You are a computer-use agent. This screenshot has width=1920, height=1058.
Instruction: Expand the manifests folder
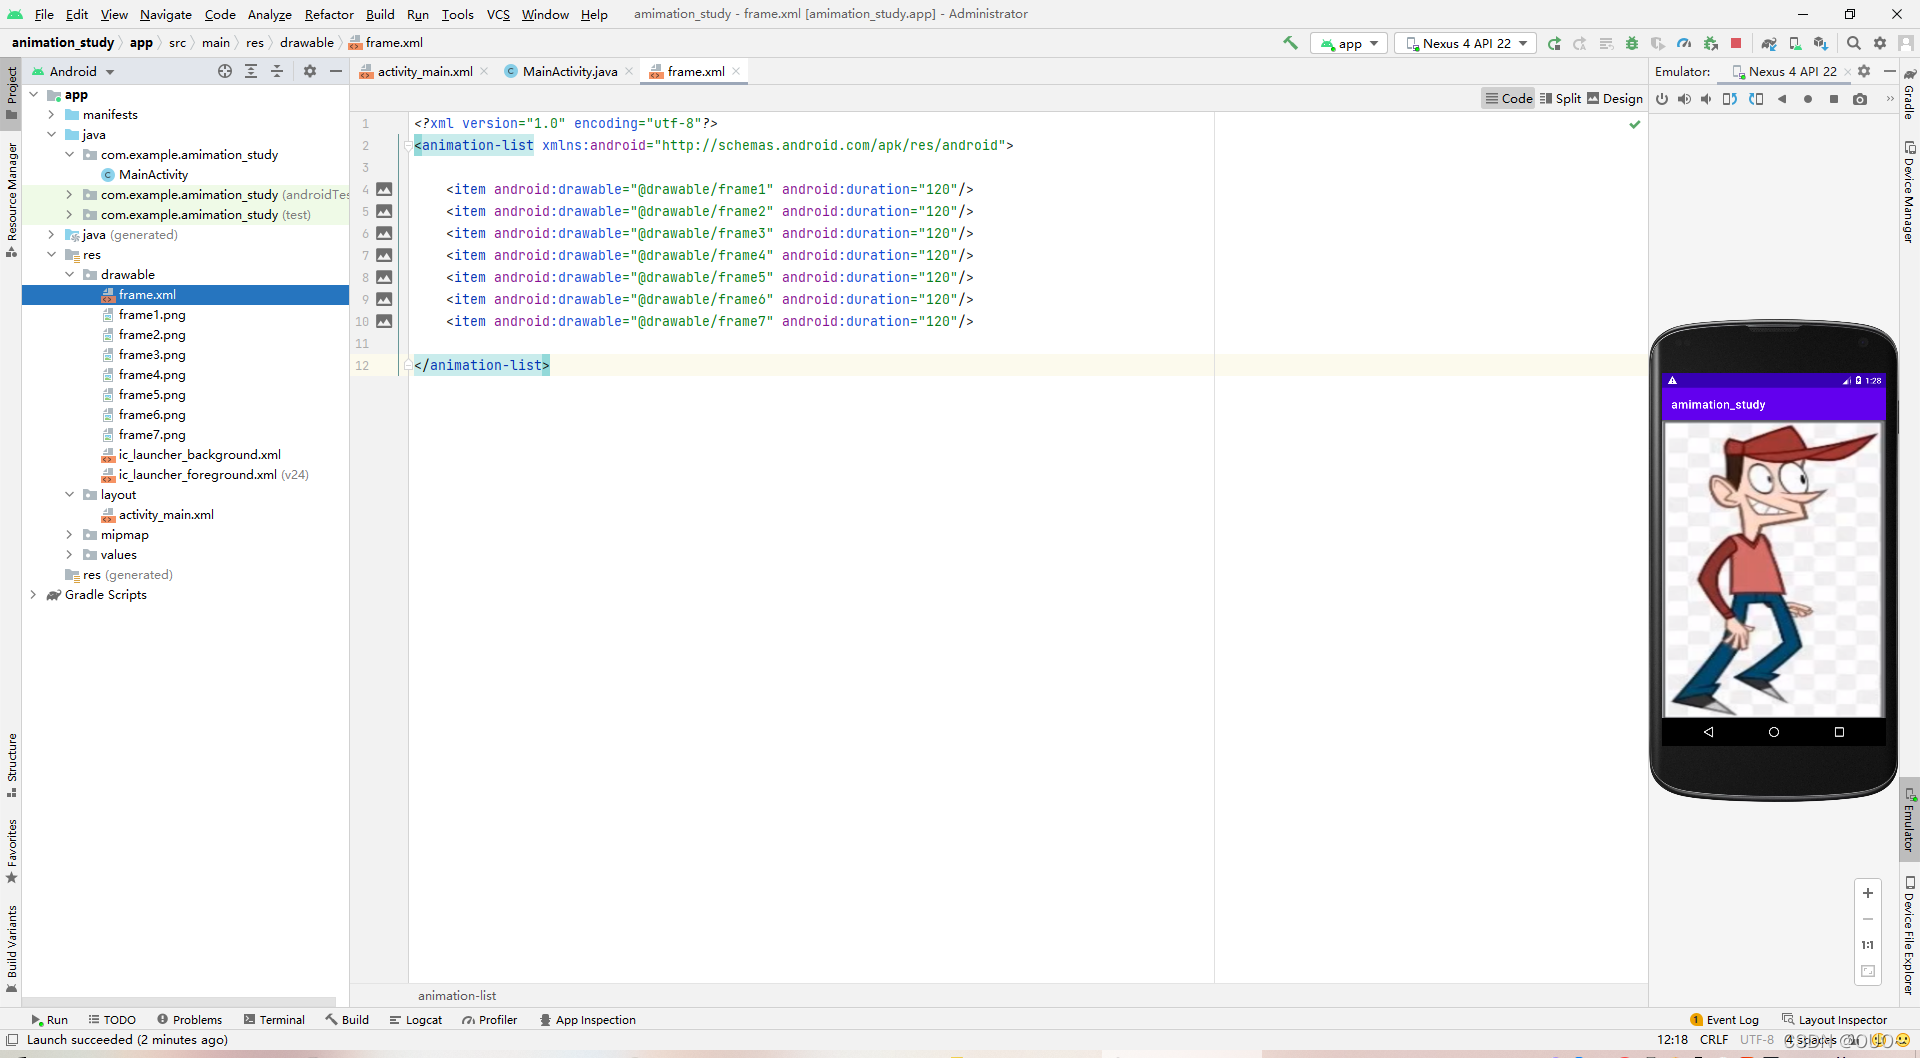click(51, 115)
